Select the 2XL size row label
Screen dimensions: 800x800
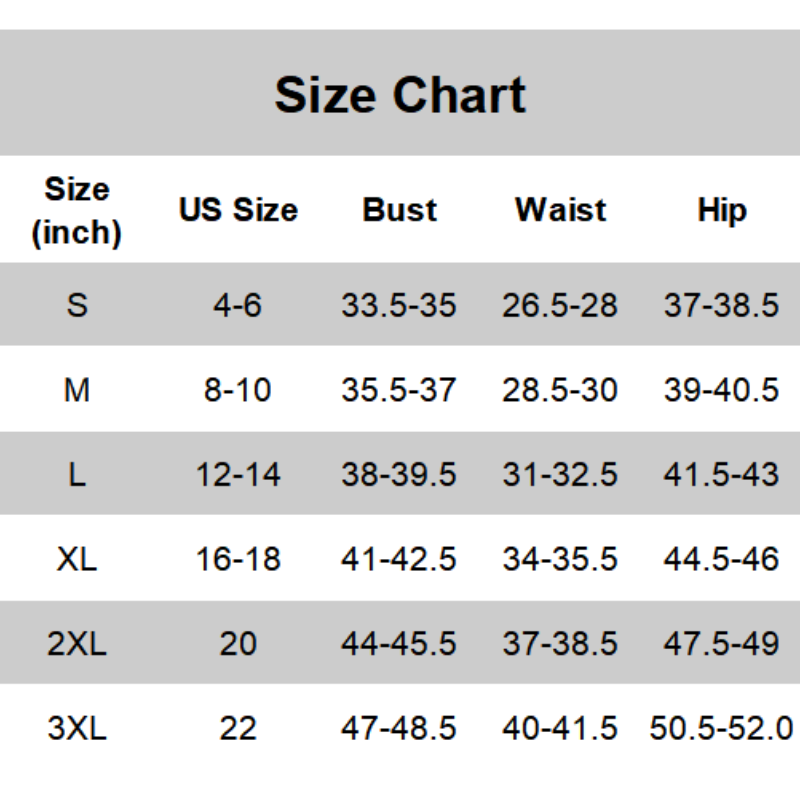(77, 644)
